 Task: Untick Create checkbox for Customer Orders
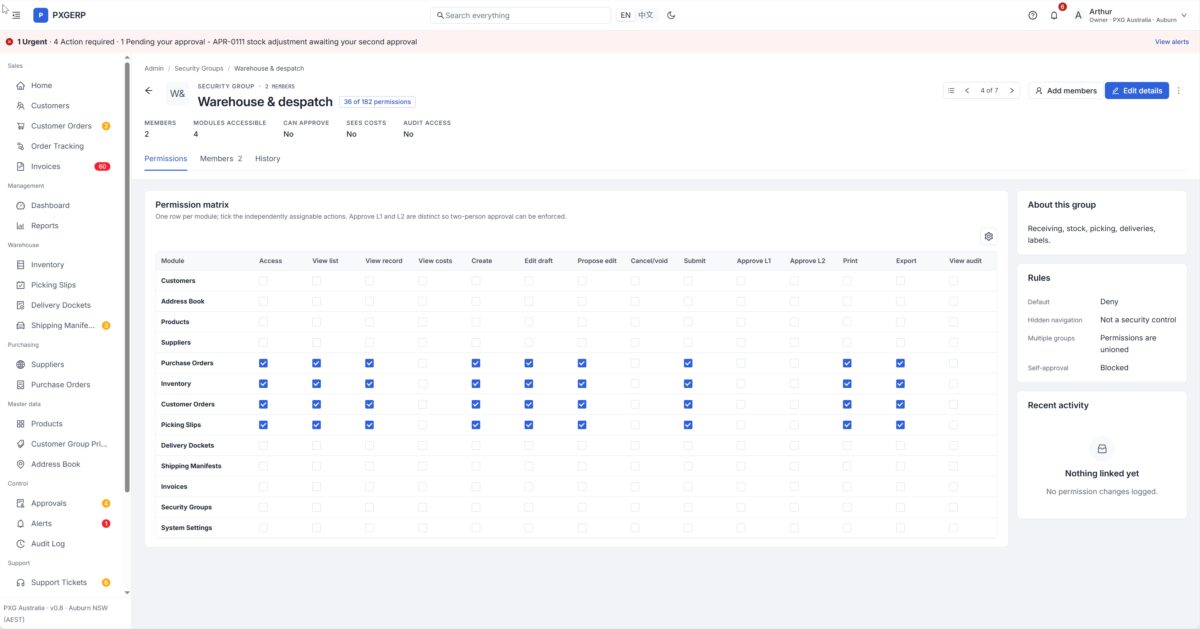click(x=475, y=404)
